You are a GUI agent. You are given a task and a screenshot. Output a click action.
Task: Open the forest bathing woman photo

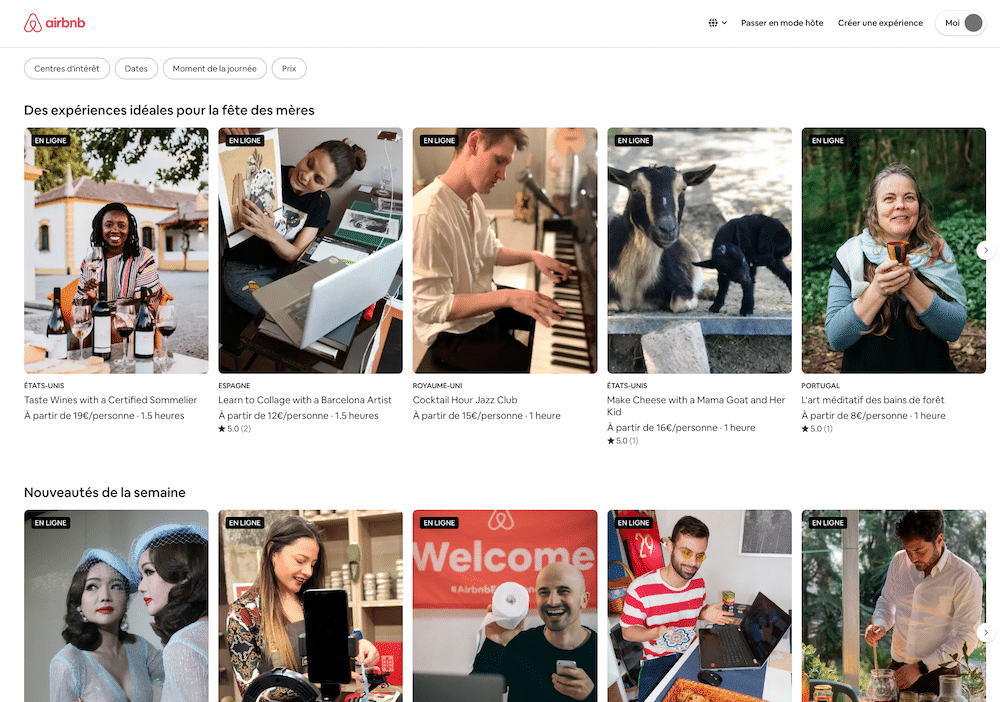[x=893, y=251]
